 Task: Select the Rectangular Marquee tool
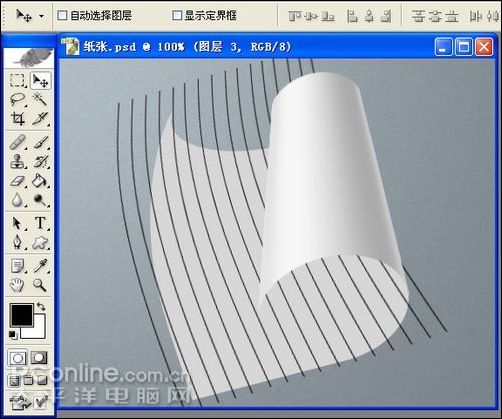pos(17,80)
